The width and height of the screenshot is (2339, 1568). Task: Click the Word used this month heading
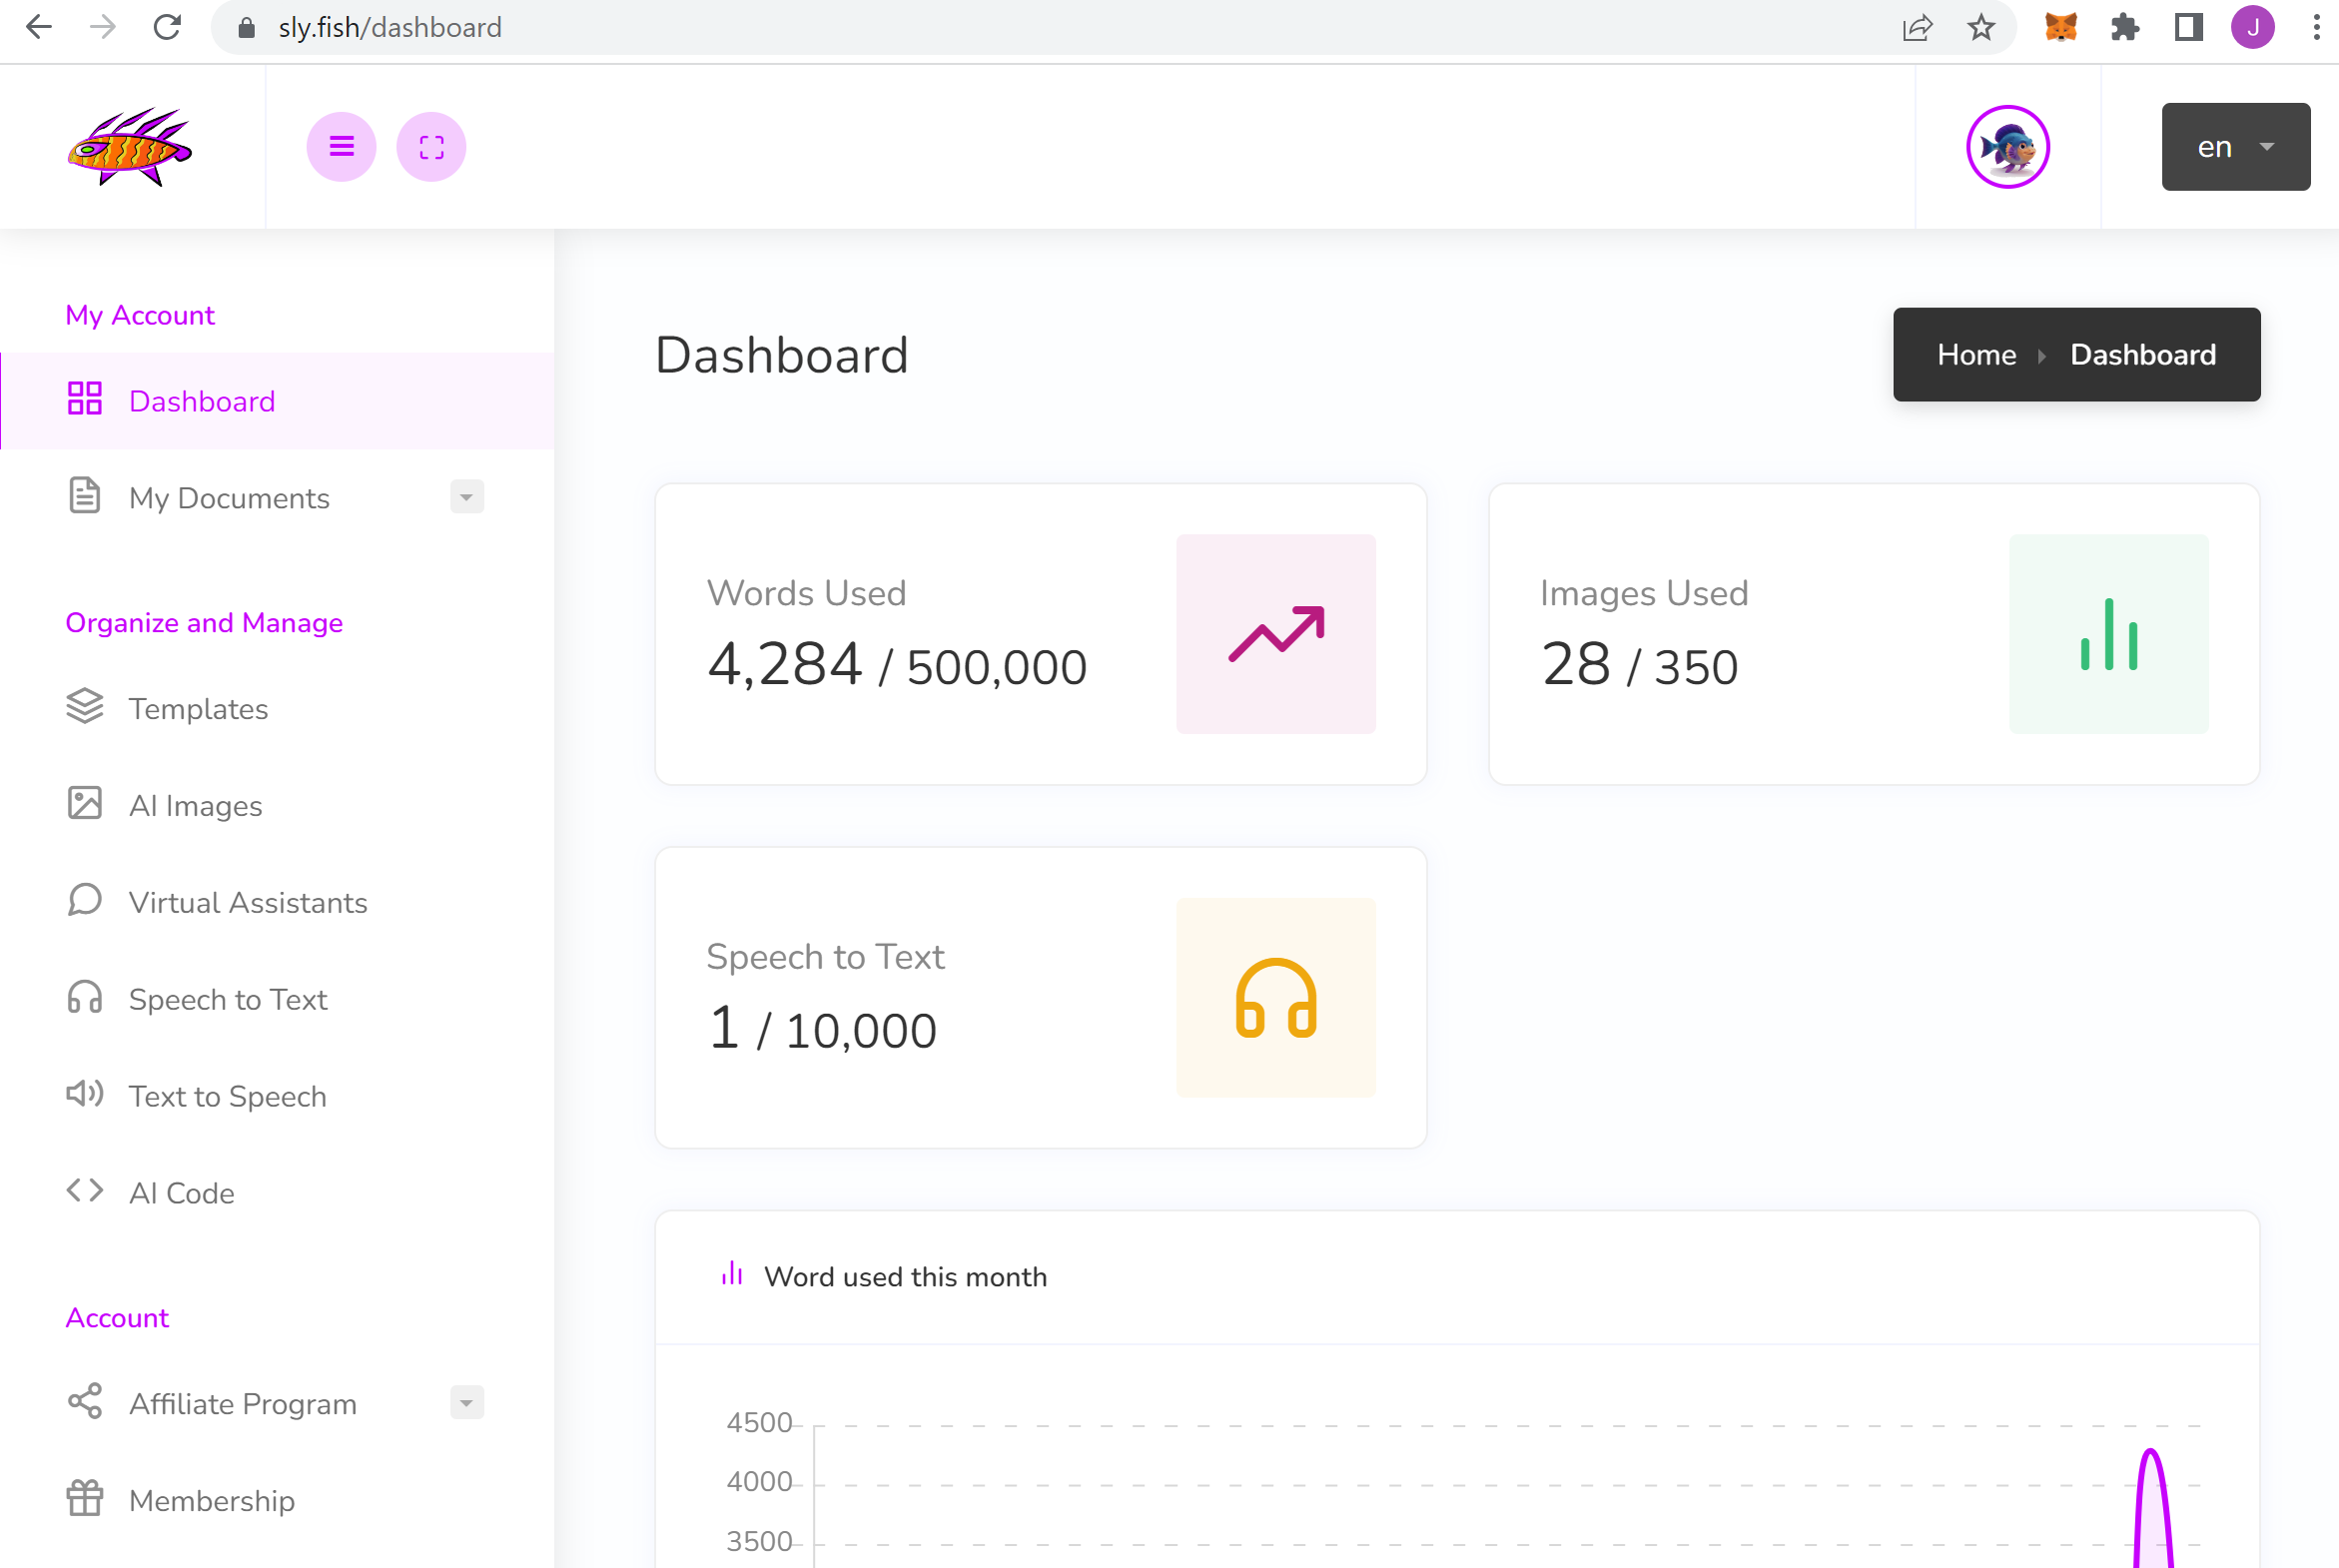pos(905,1277)
